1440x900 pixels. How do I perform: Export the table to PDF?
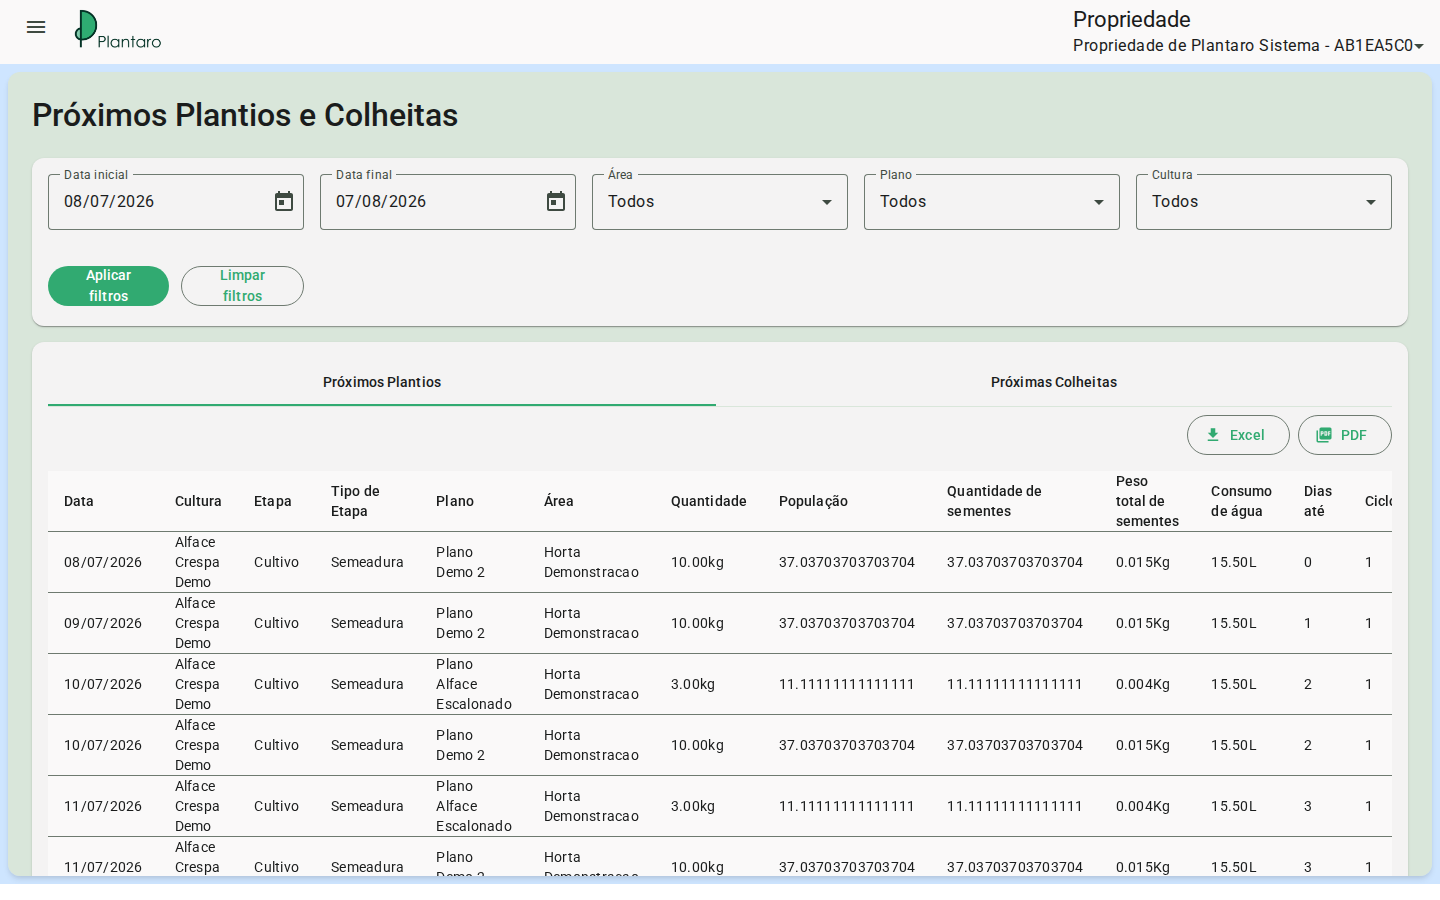(x=1345, y=435)
